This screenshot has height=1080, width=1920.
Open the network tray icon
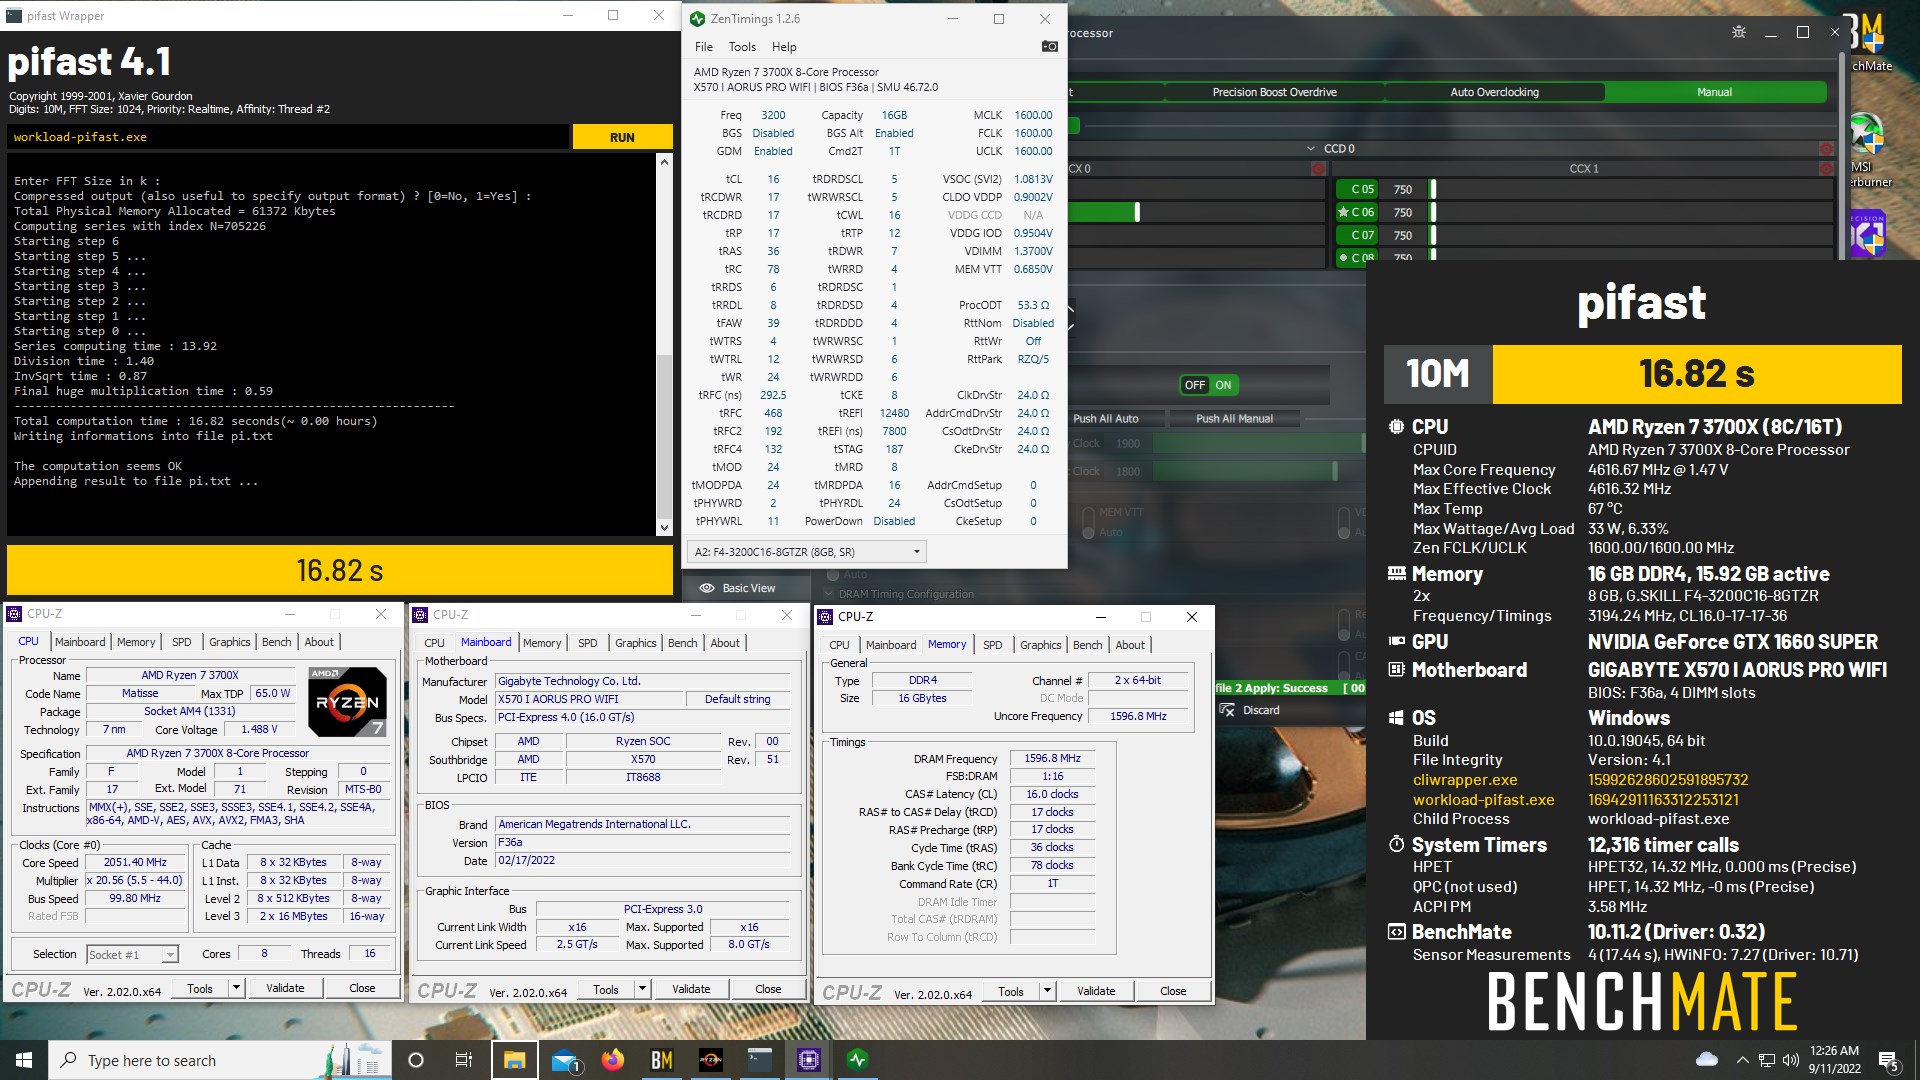pos(1767,1060)
